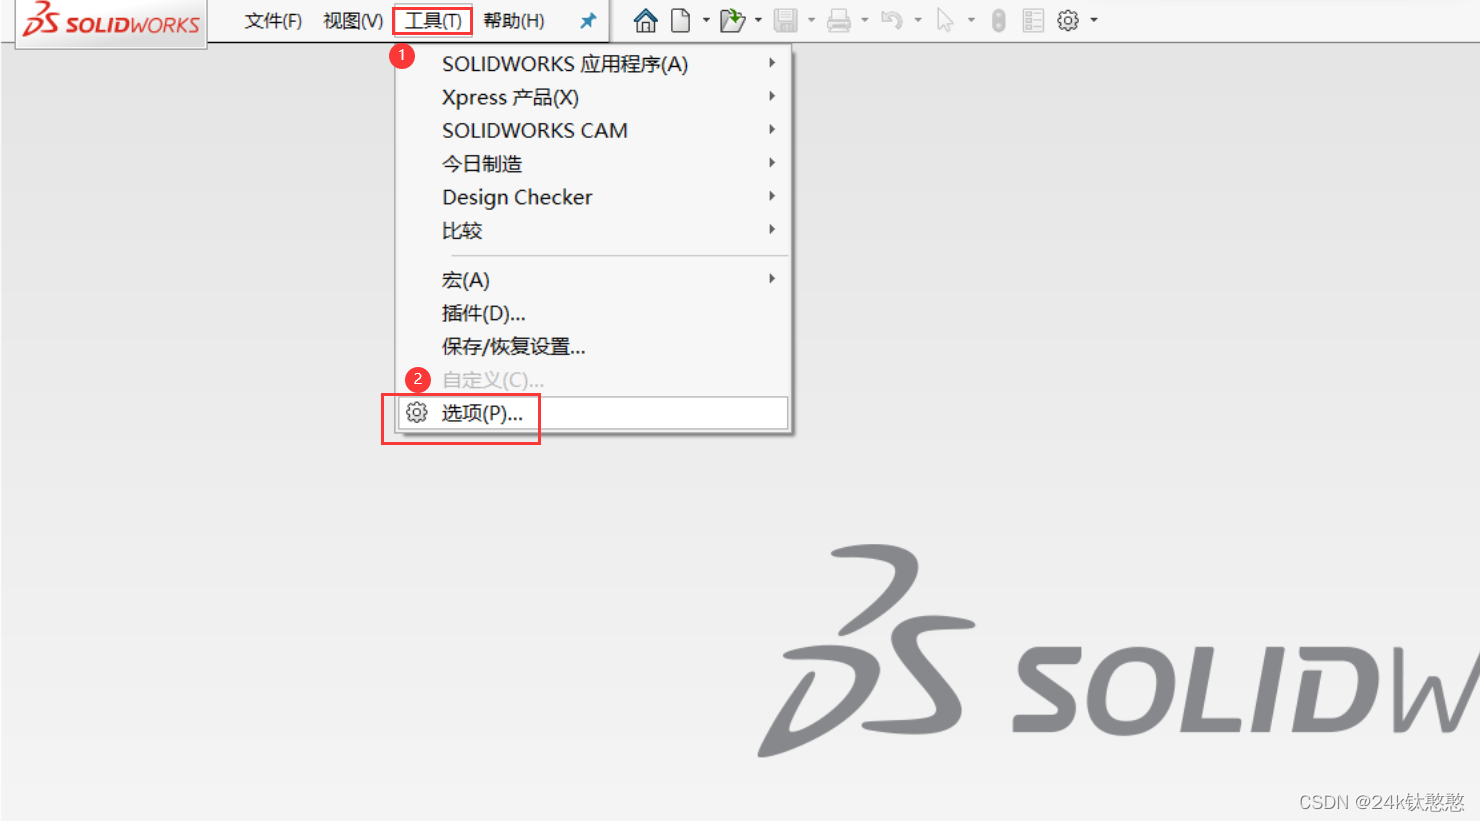
Task: Click the SOLIDWORKS logo in the title bar
Action: point(111,20)
